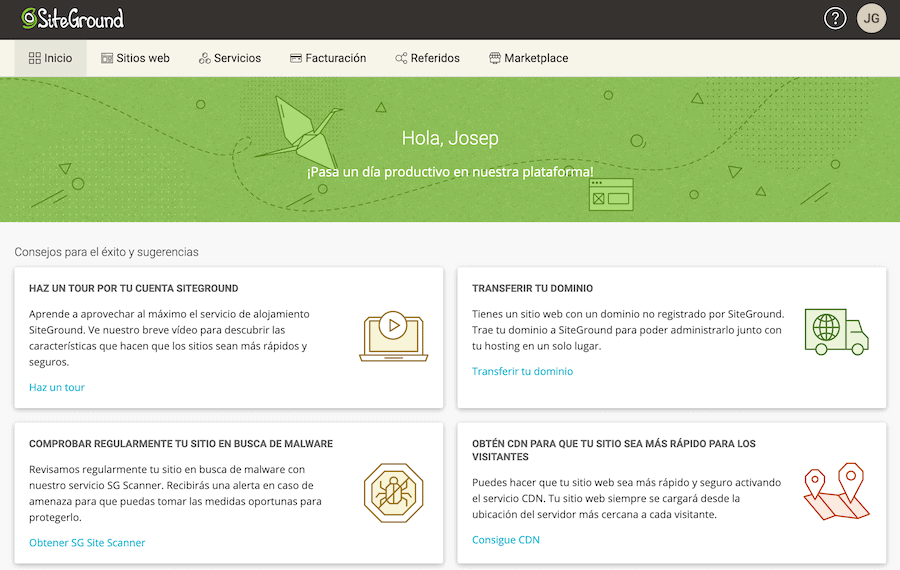Click the TRANSFERIR TU DOMINIO card title
This screenshot has height=570, width=900.
pyautogui.click(x=533, y=288)
